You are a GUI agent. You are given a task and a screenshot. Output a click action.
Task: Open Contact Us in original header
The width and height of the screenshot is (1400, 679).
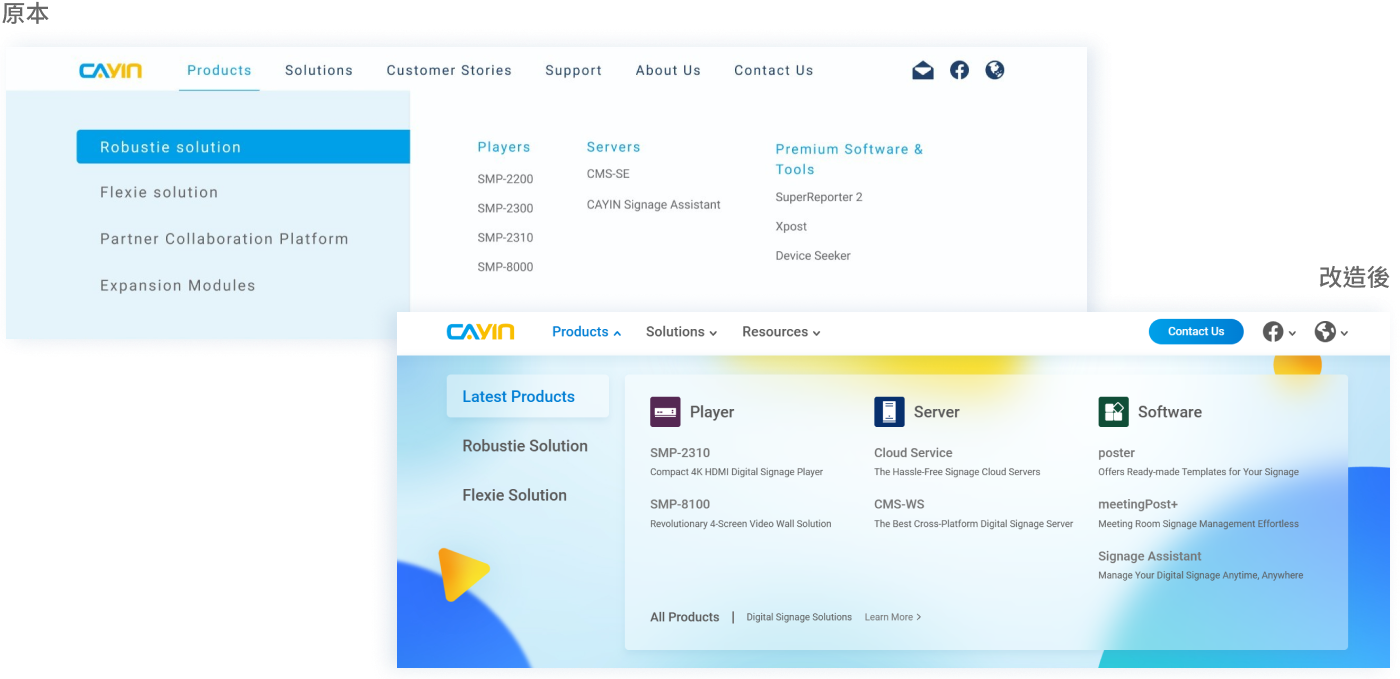(x=774, y=70)
